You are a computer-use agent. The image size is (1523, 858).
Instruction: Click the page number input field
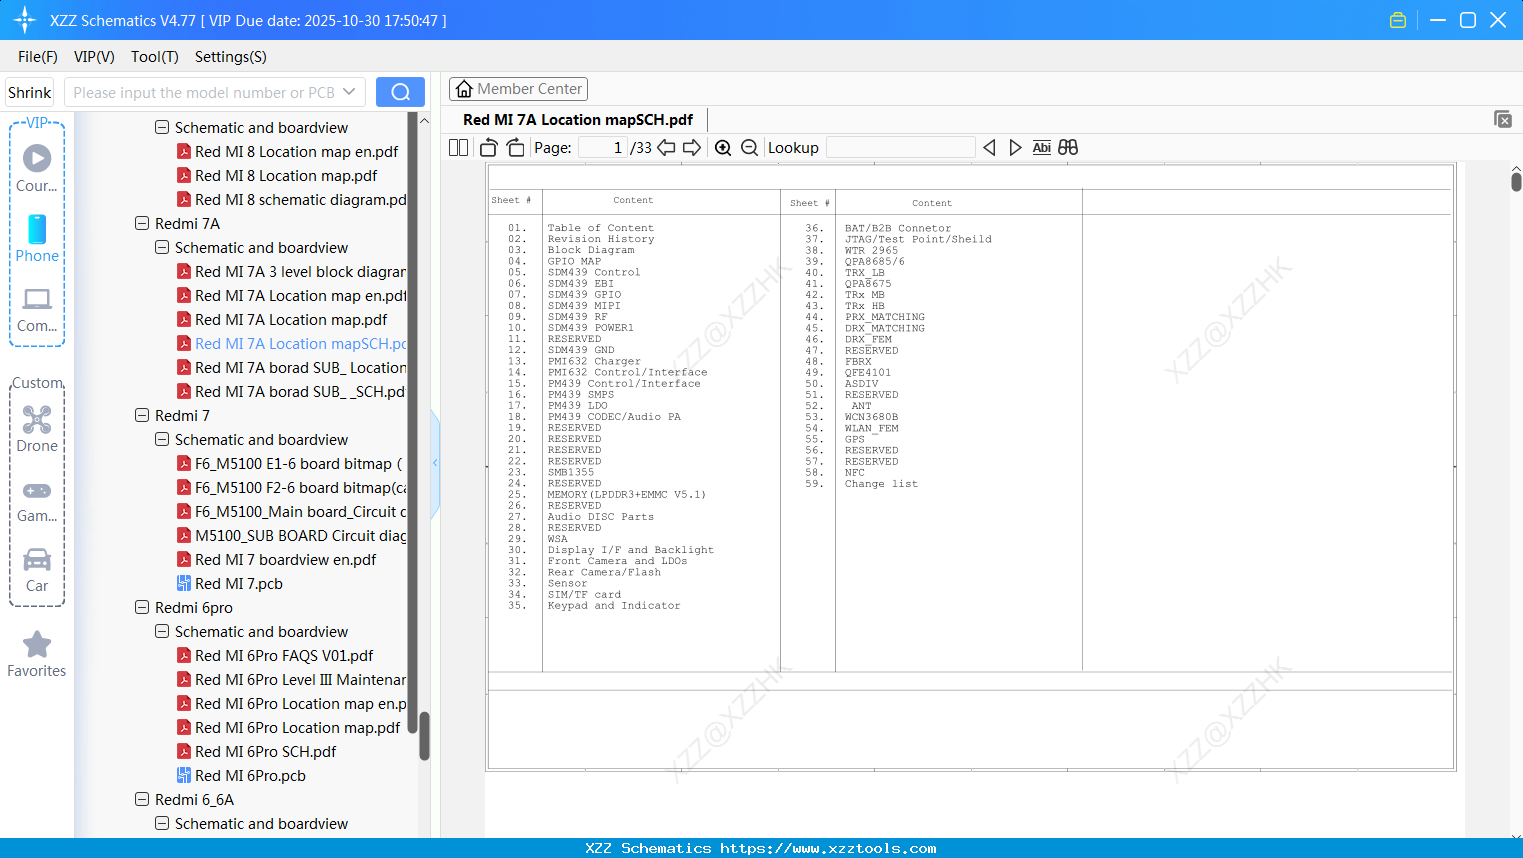click(x=603, y=148)
